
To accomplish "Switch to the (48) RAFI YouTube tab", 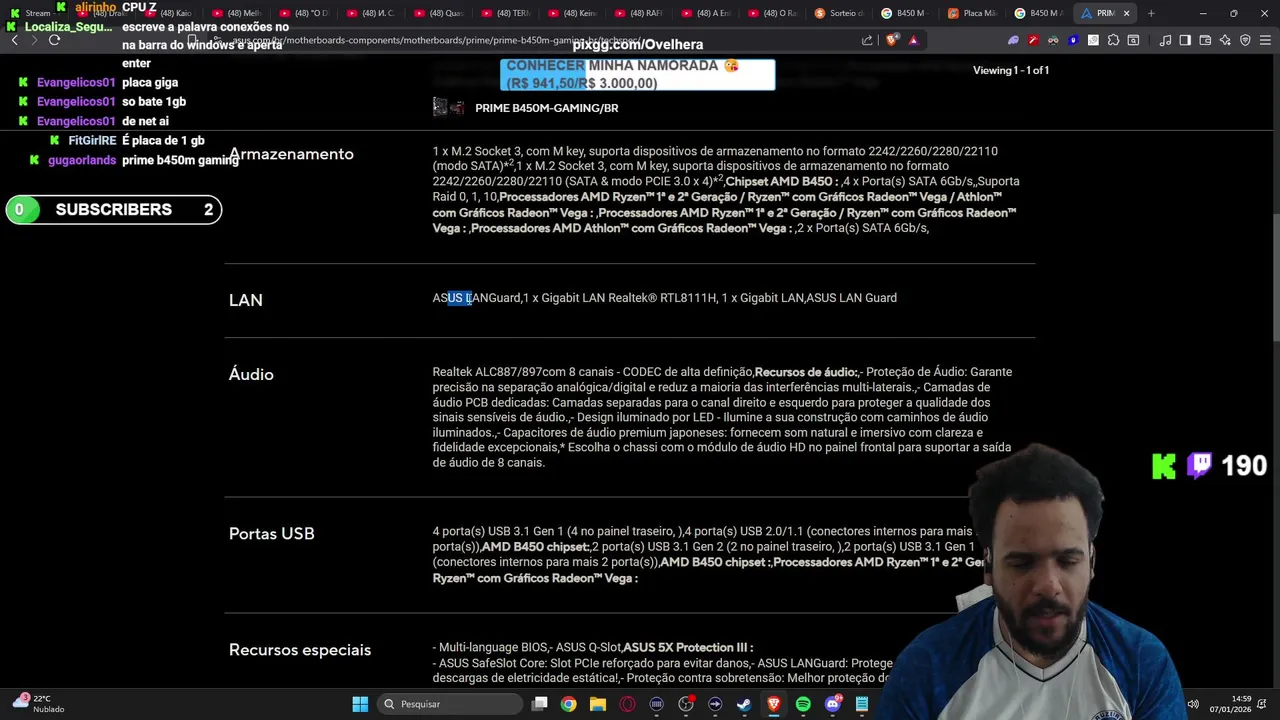I will click(639, 13).
